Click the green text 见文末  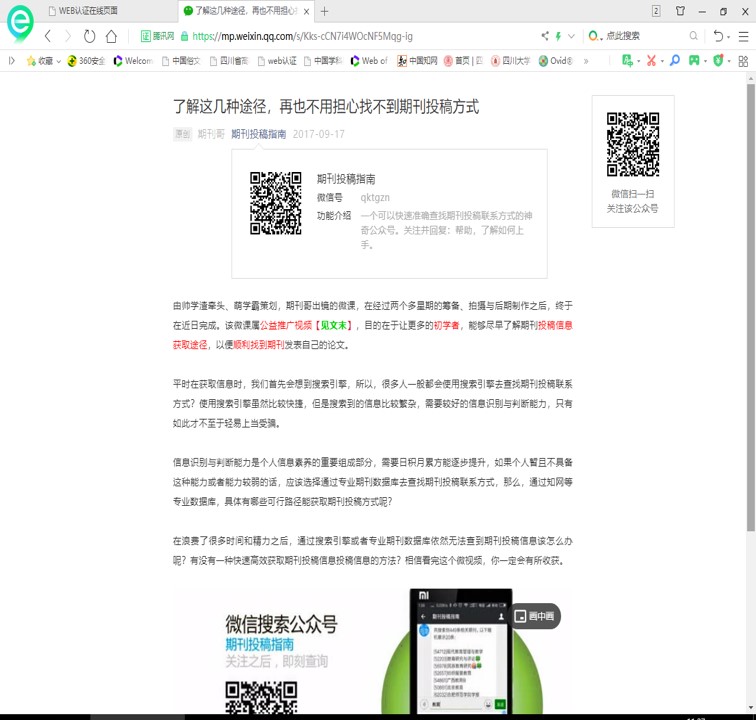pos(334,326)
